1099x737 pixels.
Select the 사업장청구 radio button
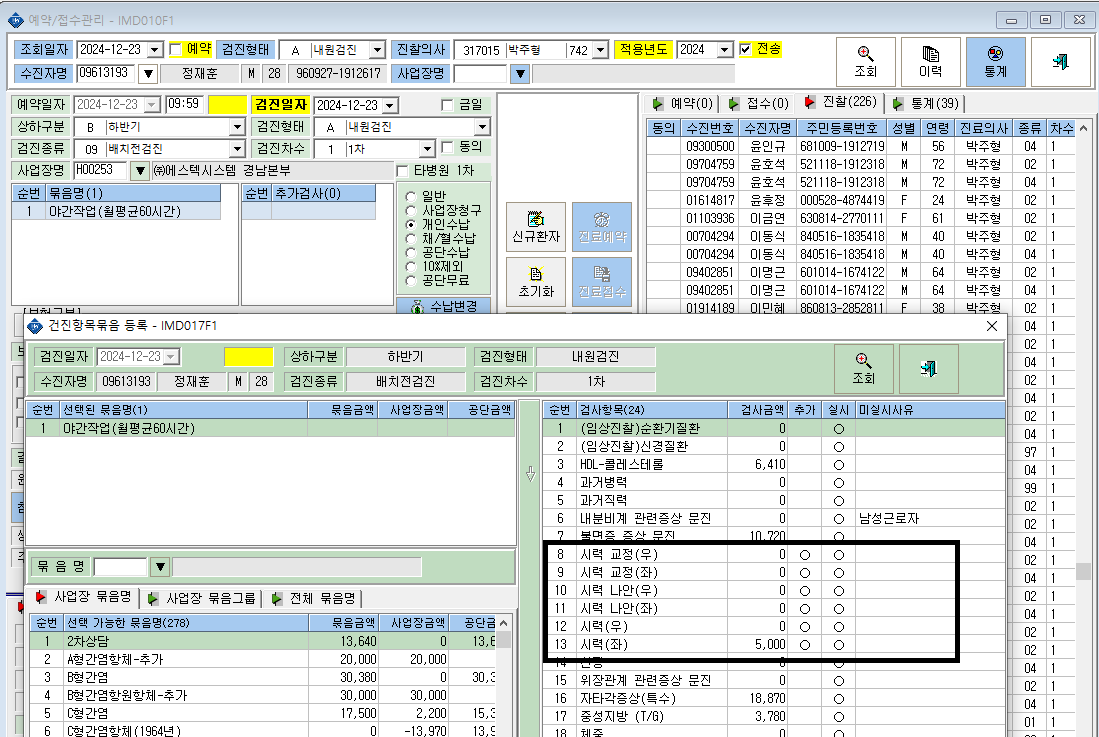tap(411, 210)
